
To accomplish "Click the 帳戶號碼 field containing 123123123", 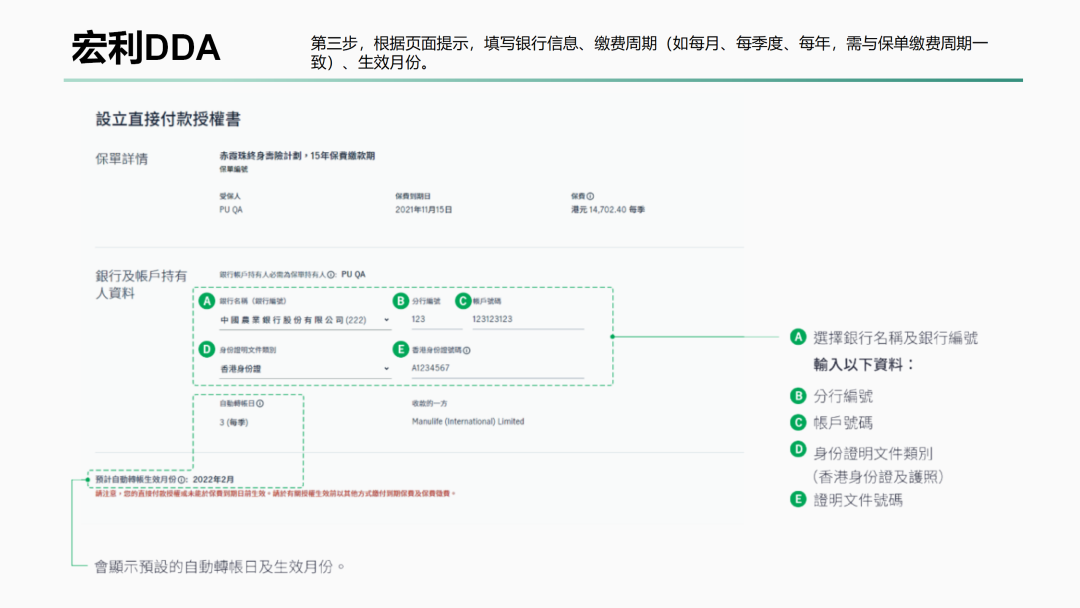I will [x=528, y=319].
